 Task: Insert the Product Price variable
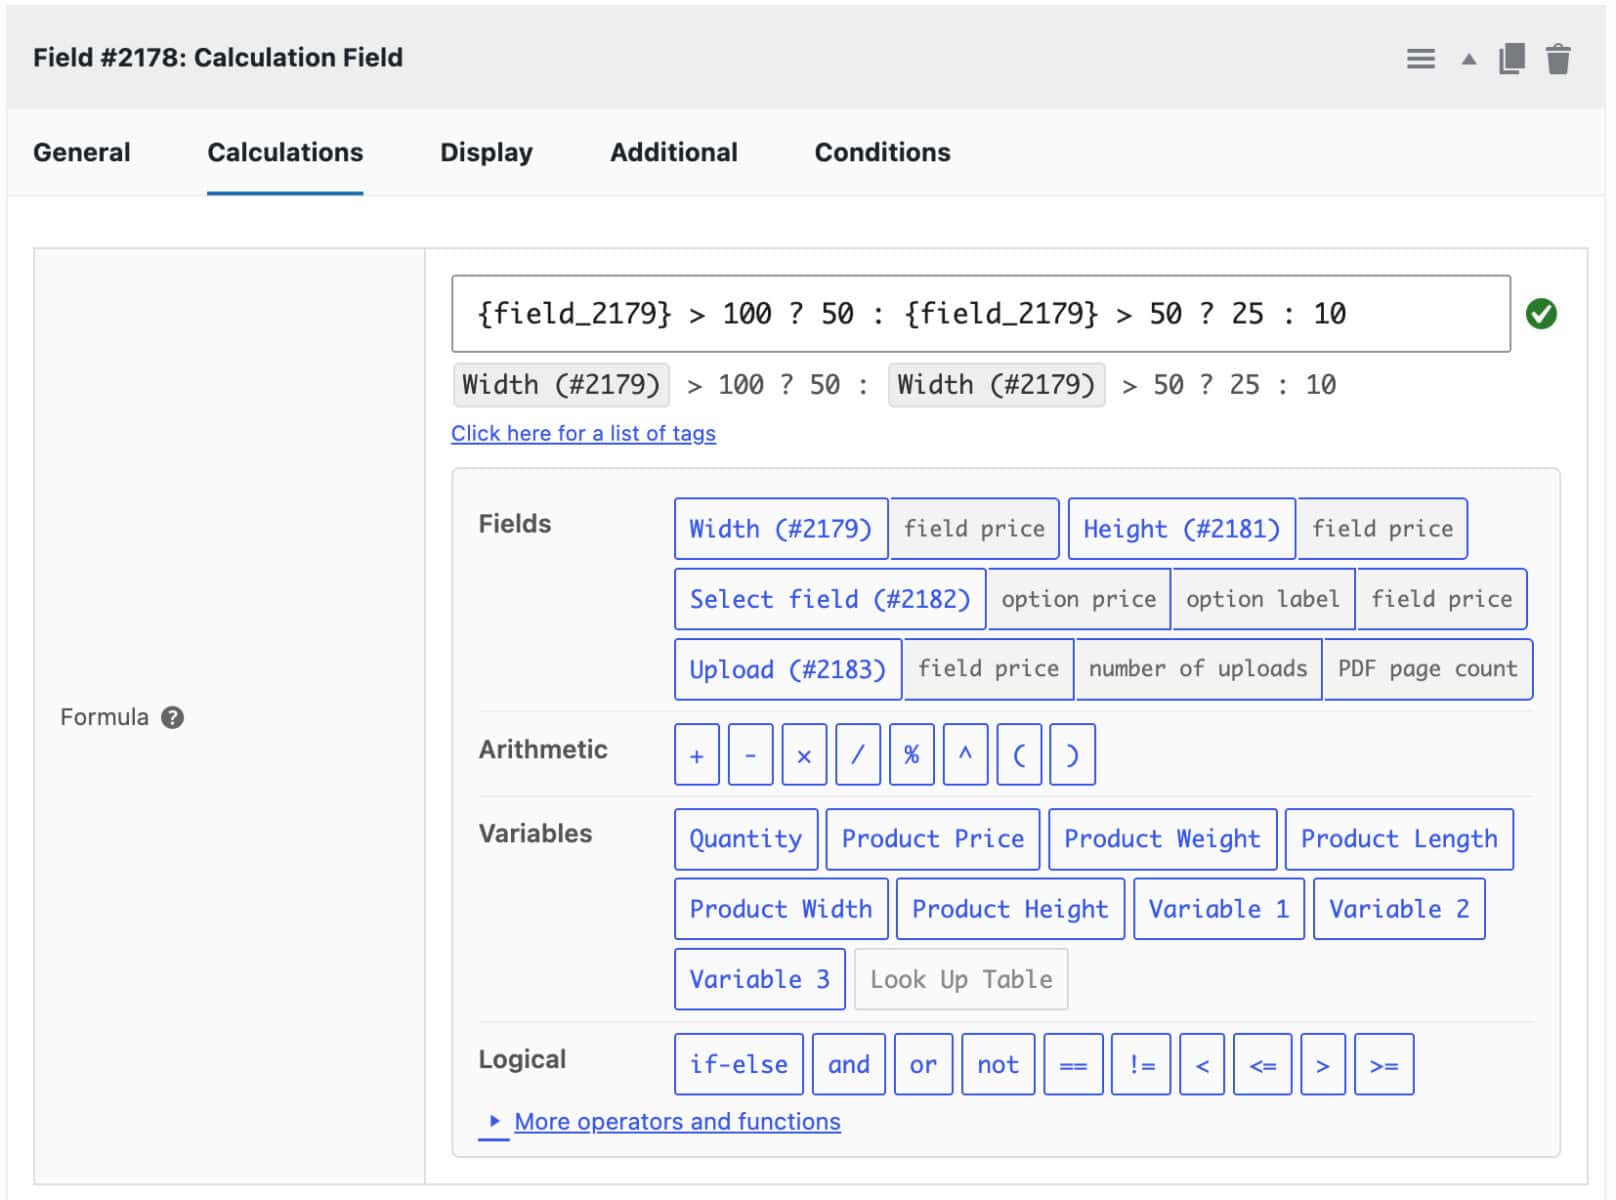pyautogui.click(x=933, y=839)
